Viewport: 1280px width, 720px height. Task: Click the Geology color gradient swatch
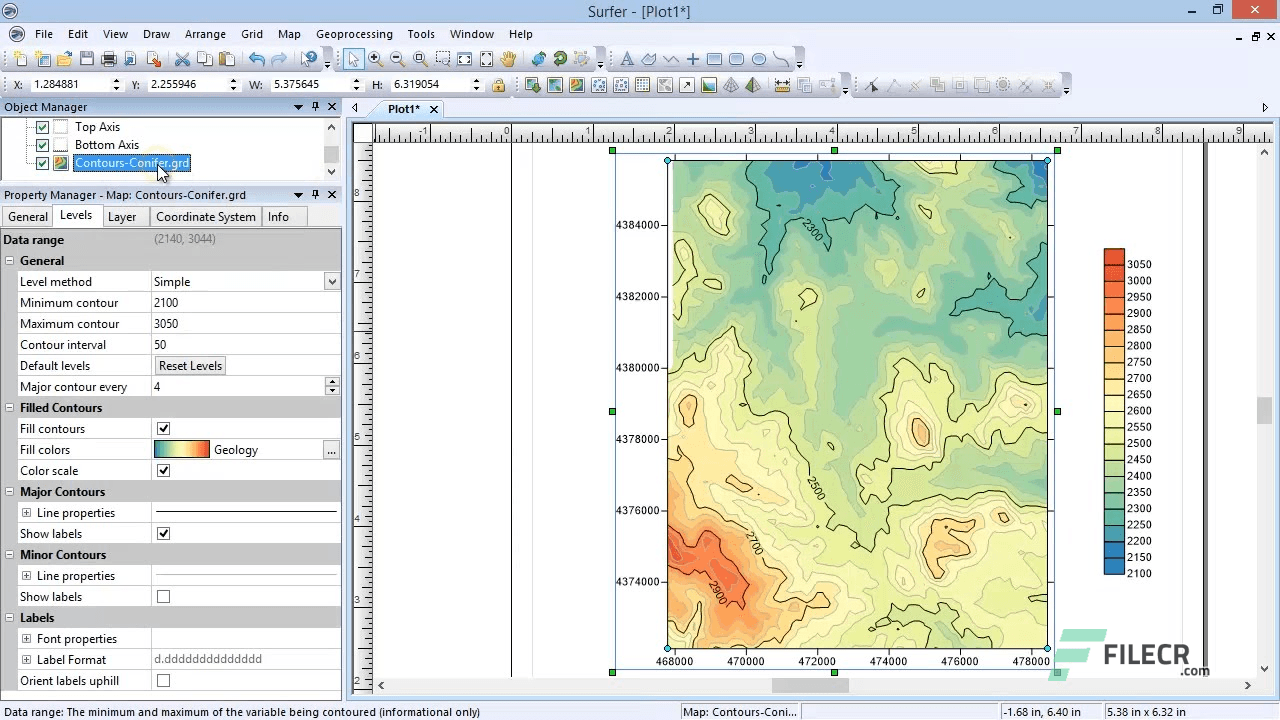tap(181, 450)
